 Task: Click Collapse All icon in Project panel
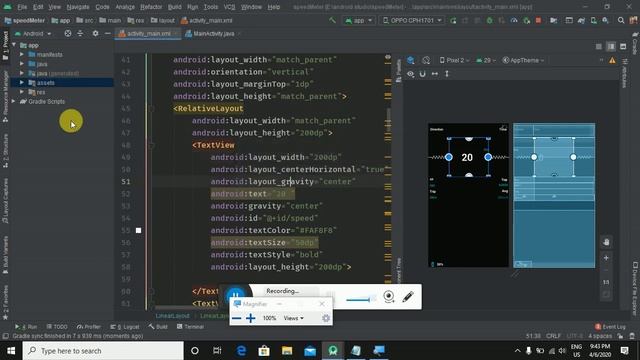(80, 33)
